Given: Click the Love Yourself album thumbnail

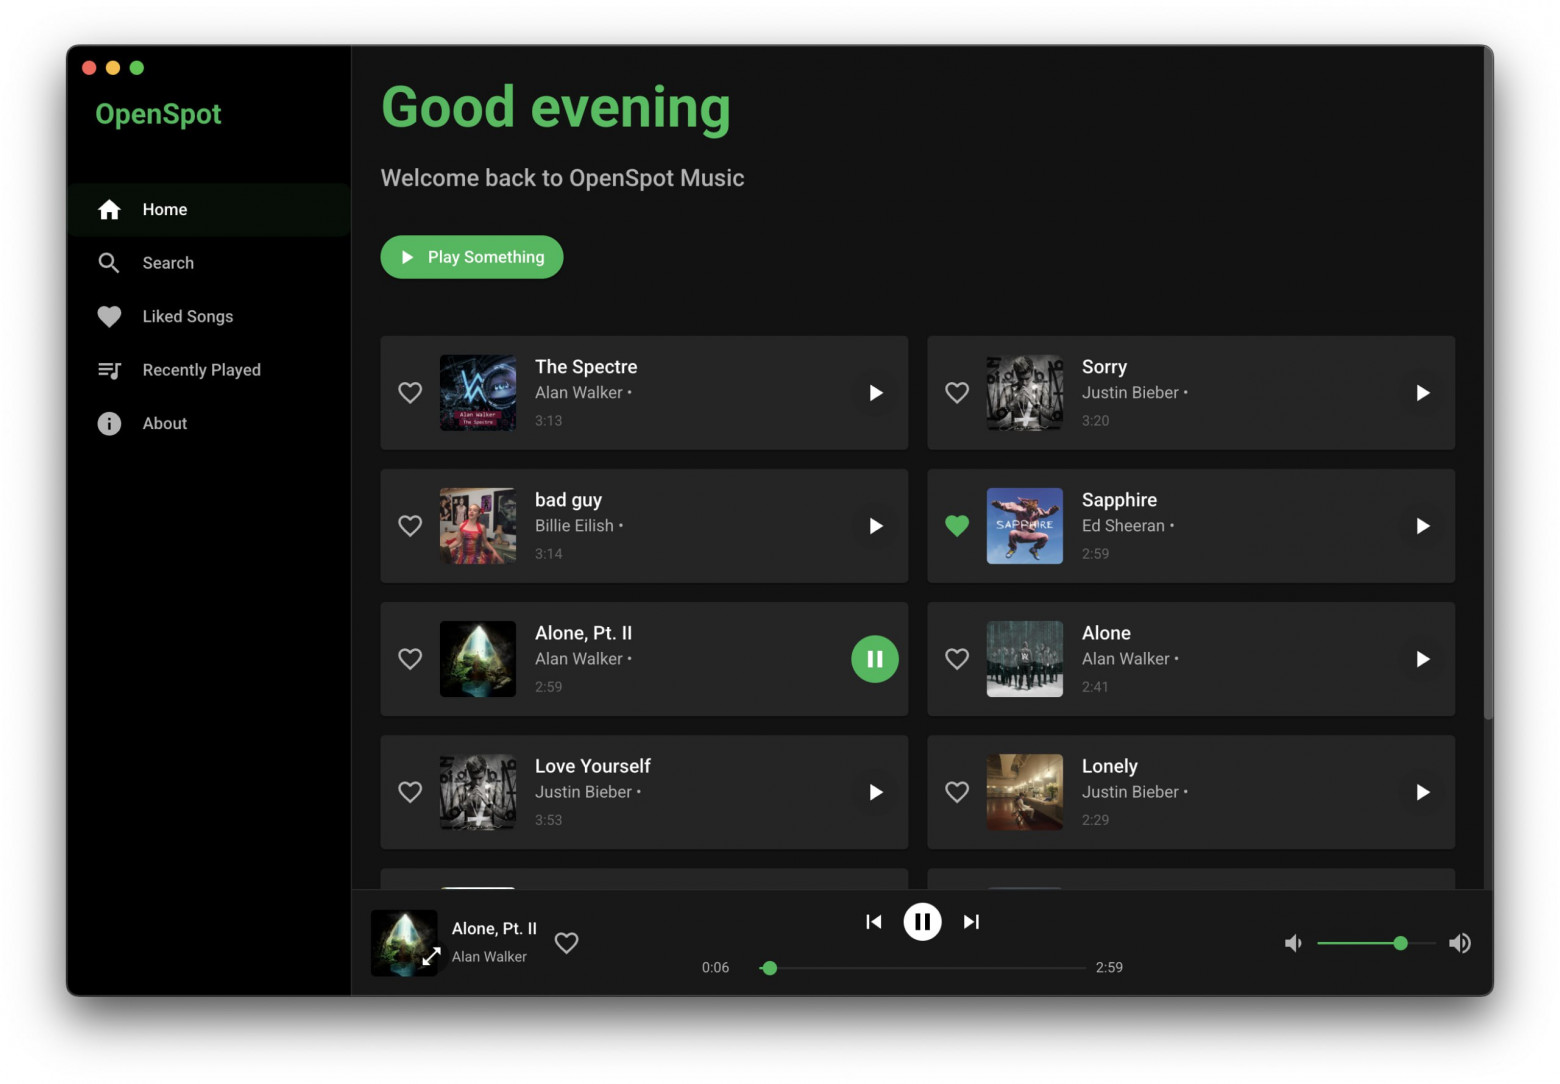Looking at the screenshot, I should pyautogui.click(x=478, y=792).
